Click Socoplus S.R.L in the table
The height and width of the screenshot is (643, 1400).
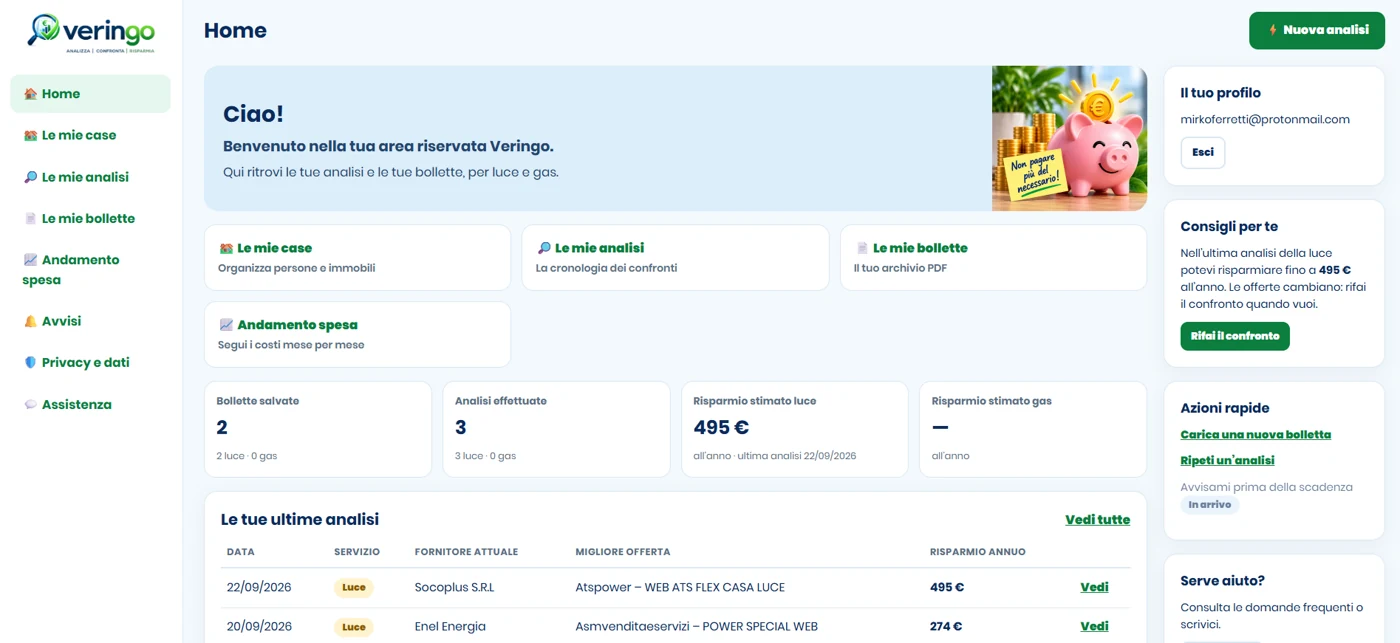point(454,588)
